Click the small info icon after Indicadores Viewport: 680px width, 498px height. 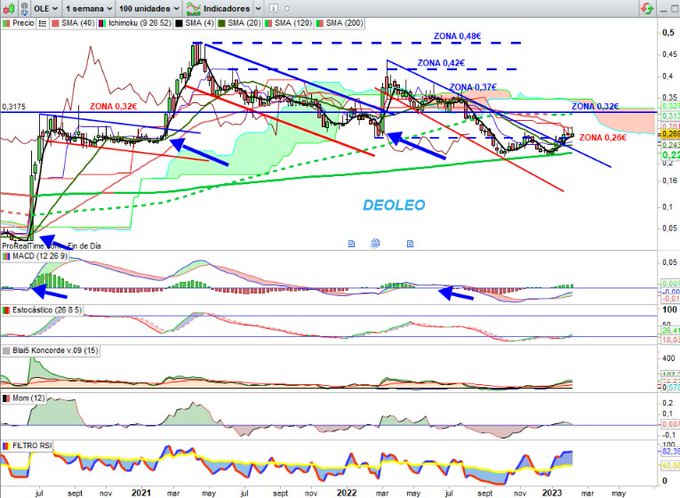273,8
